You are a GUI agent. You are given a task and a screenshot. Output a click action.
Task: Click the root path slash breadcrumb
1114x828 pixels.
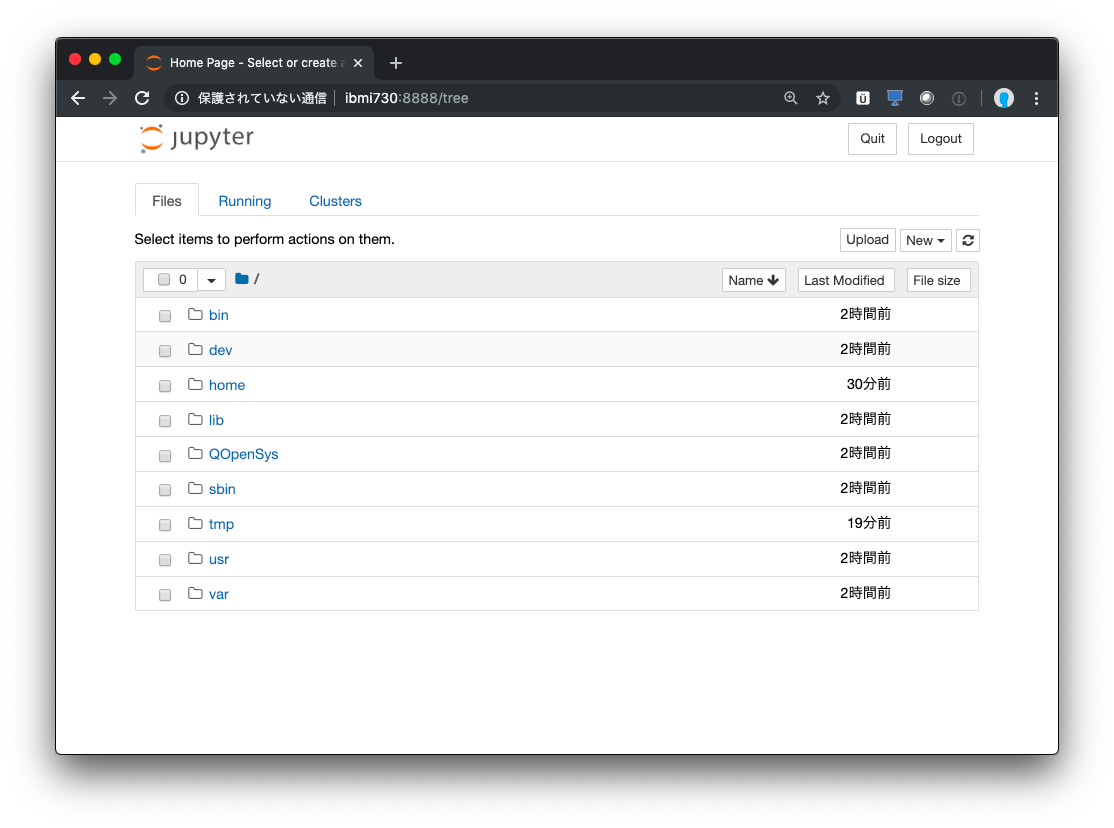pos(256,279)
